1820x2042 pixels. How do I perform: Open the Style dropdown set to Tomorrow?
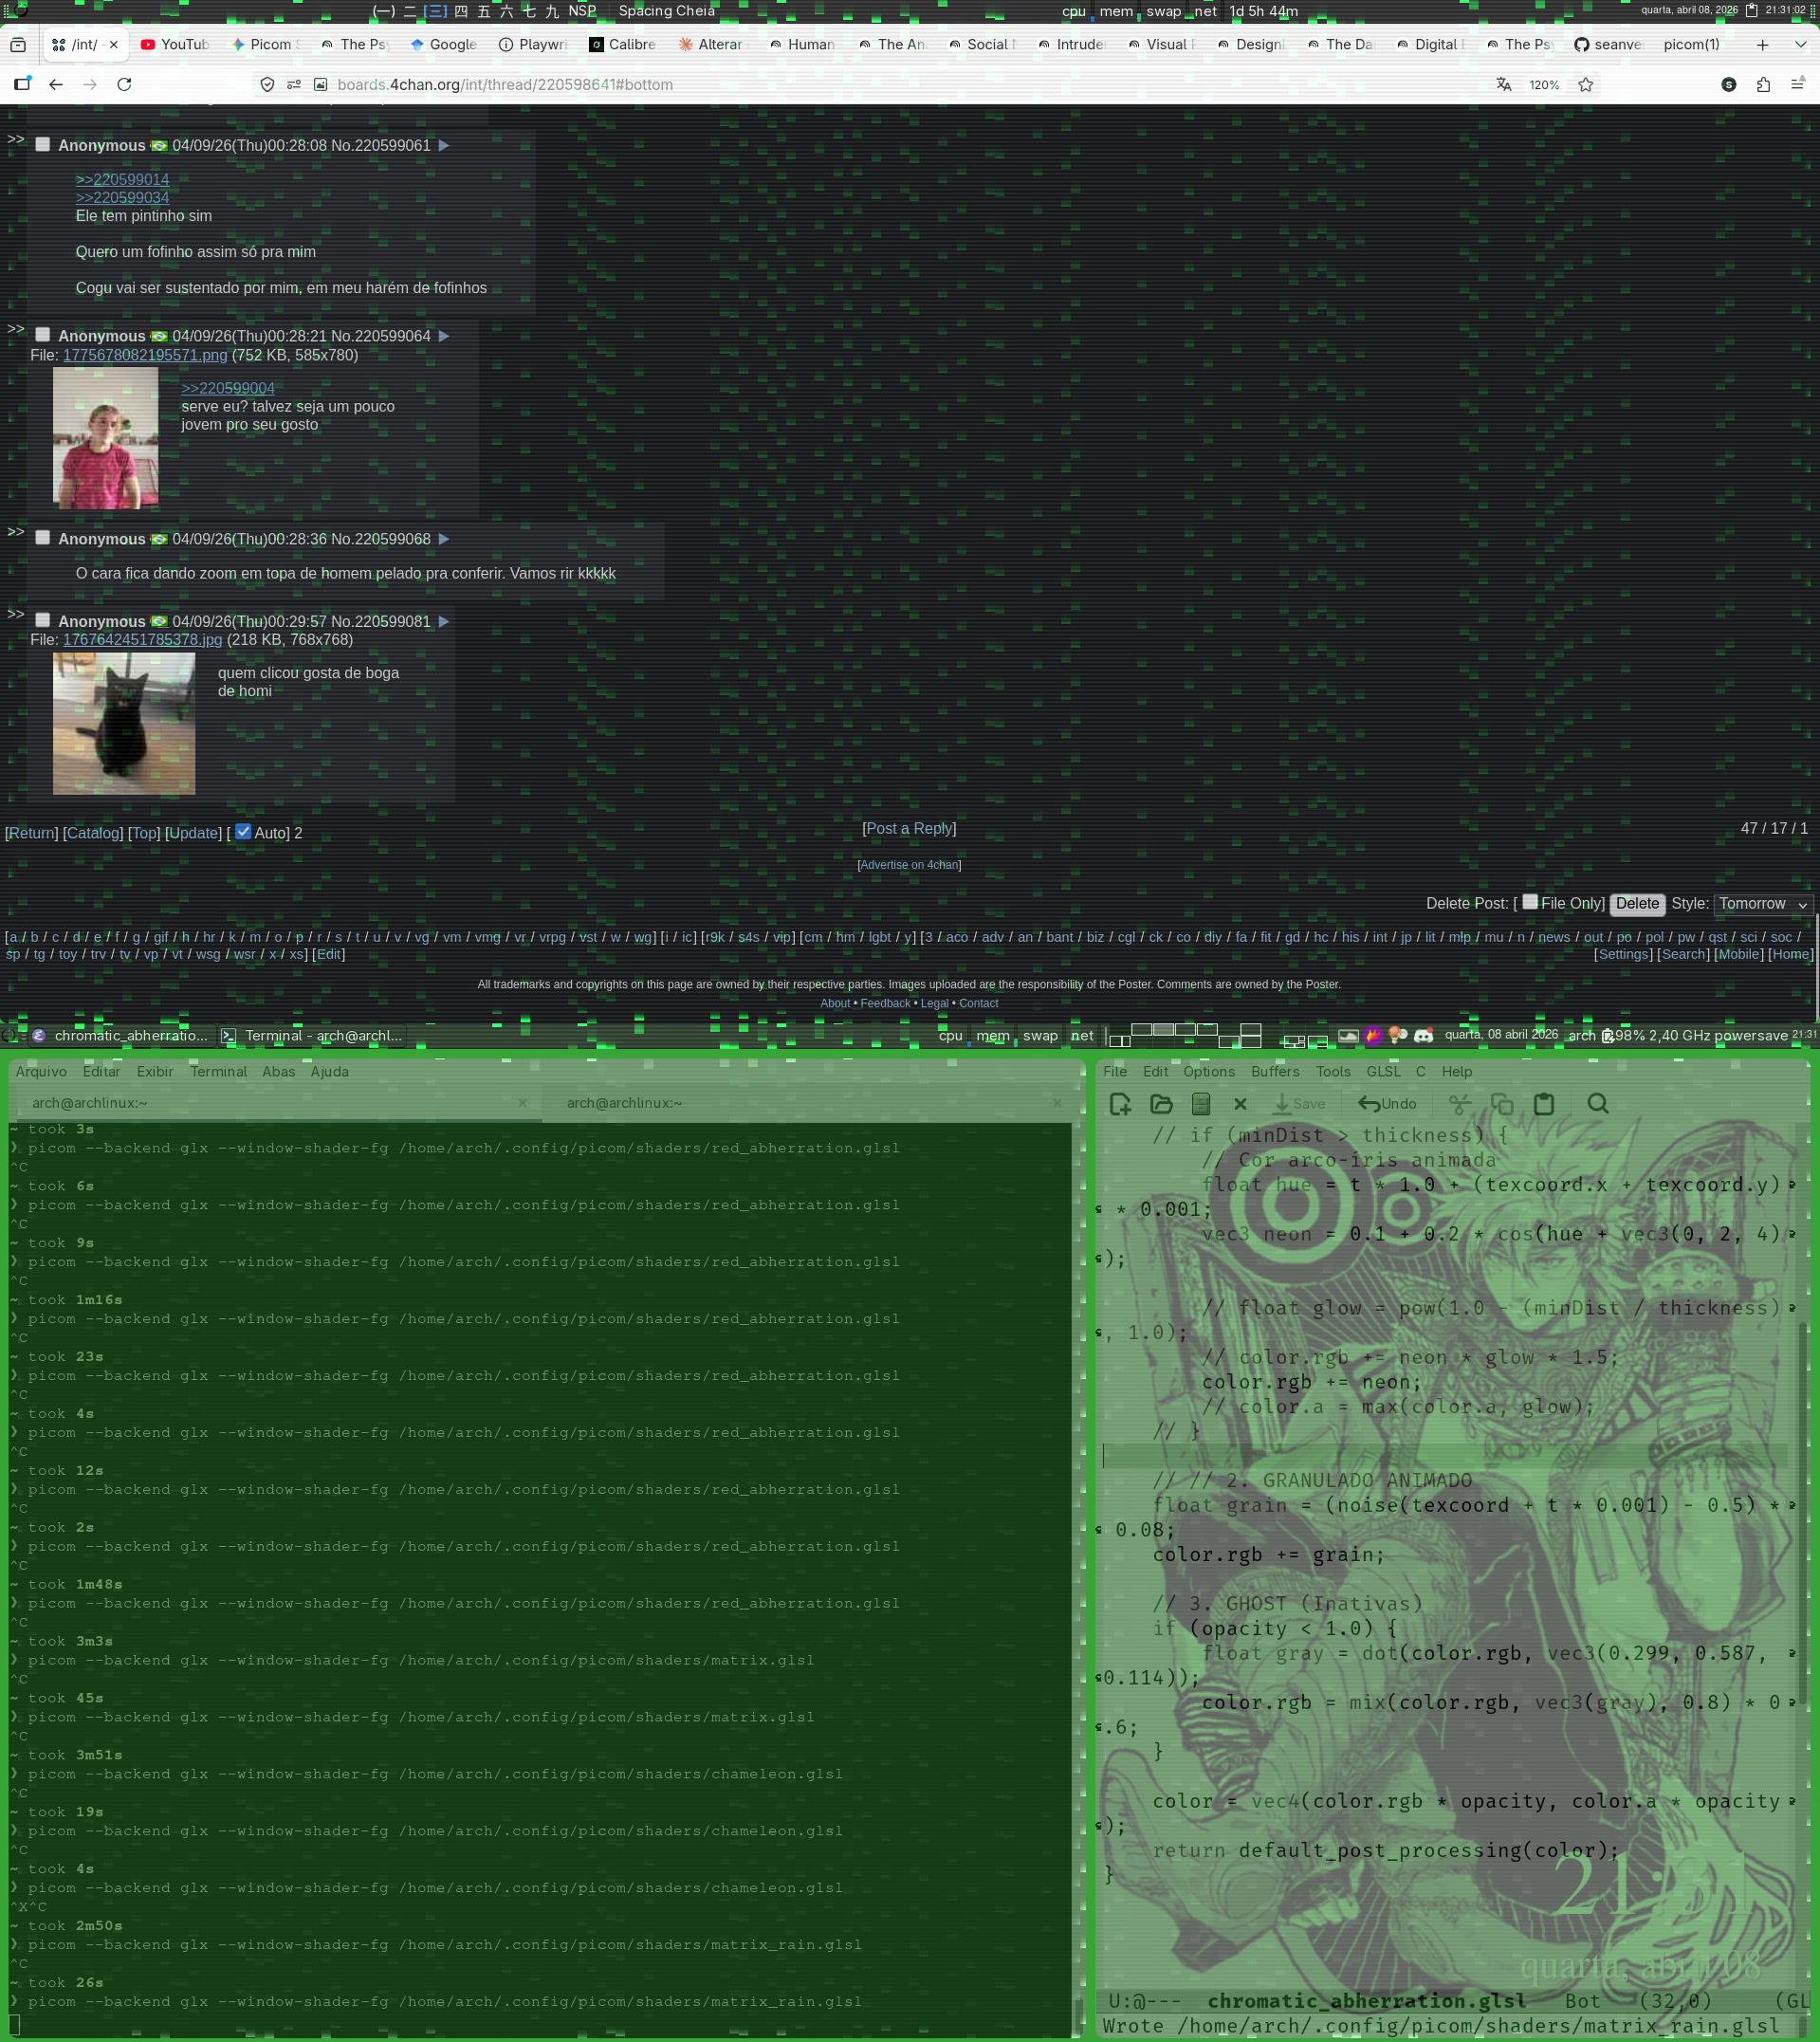coord(1763,903)
